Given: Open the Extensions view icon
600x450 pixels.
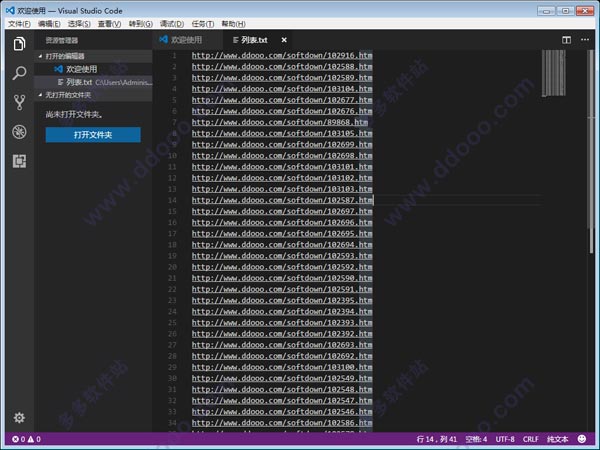Looking at the screenshot, I should pyautogui.click(x=19, y=161).
